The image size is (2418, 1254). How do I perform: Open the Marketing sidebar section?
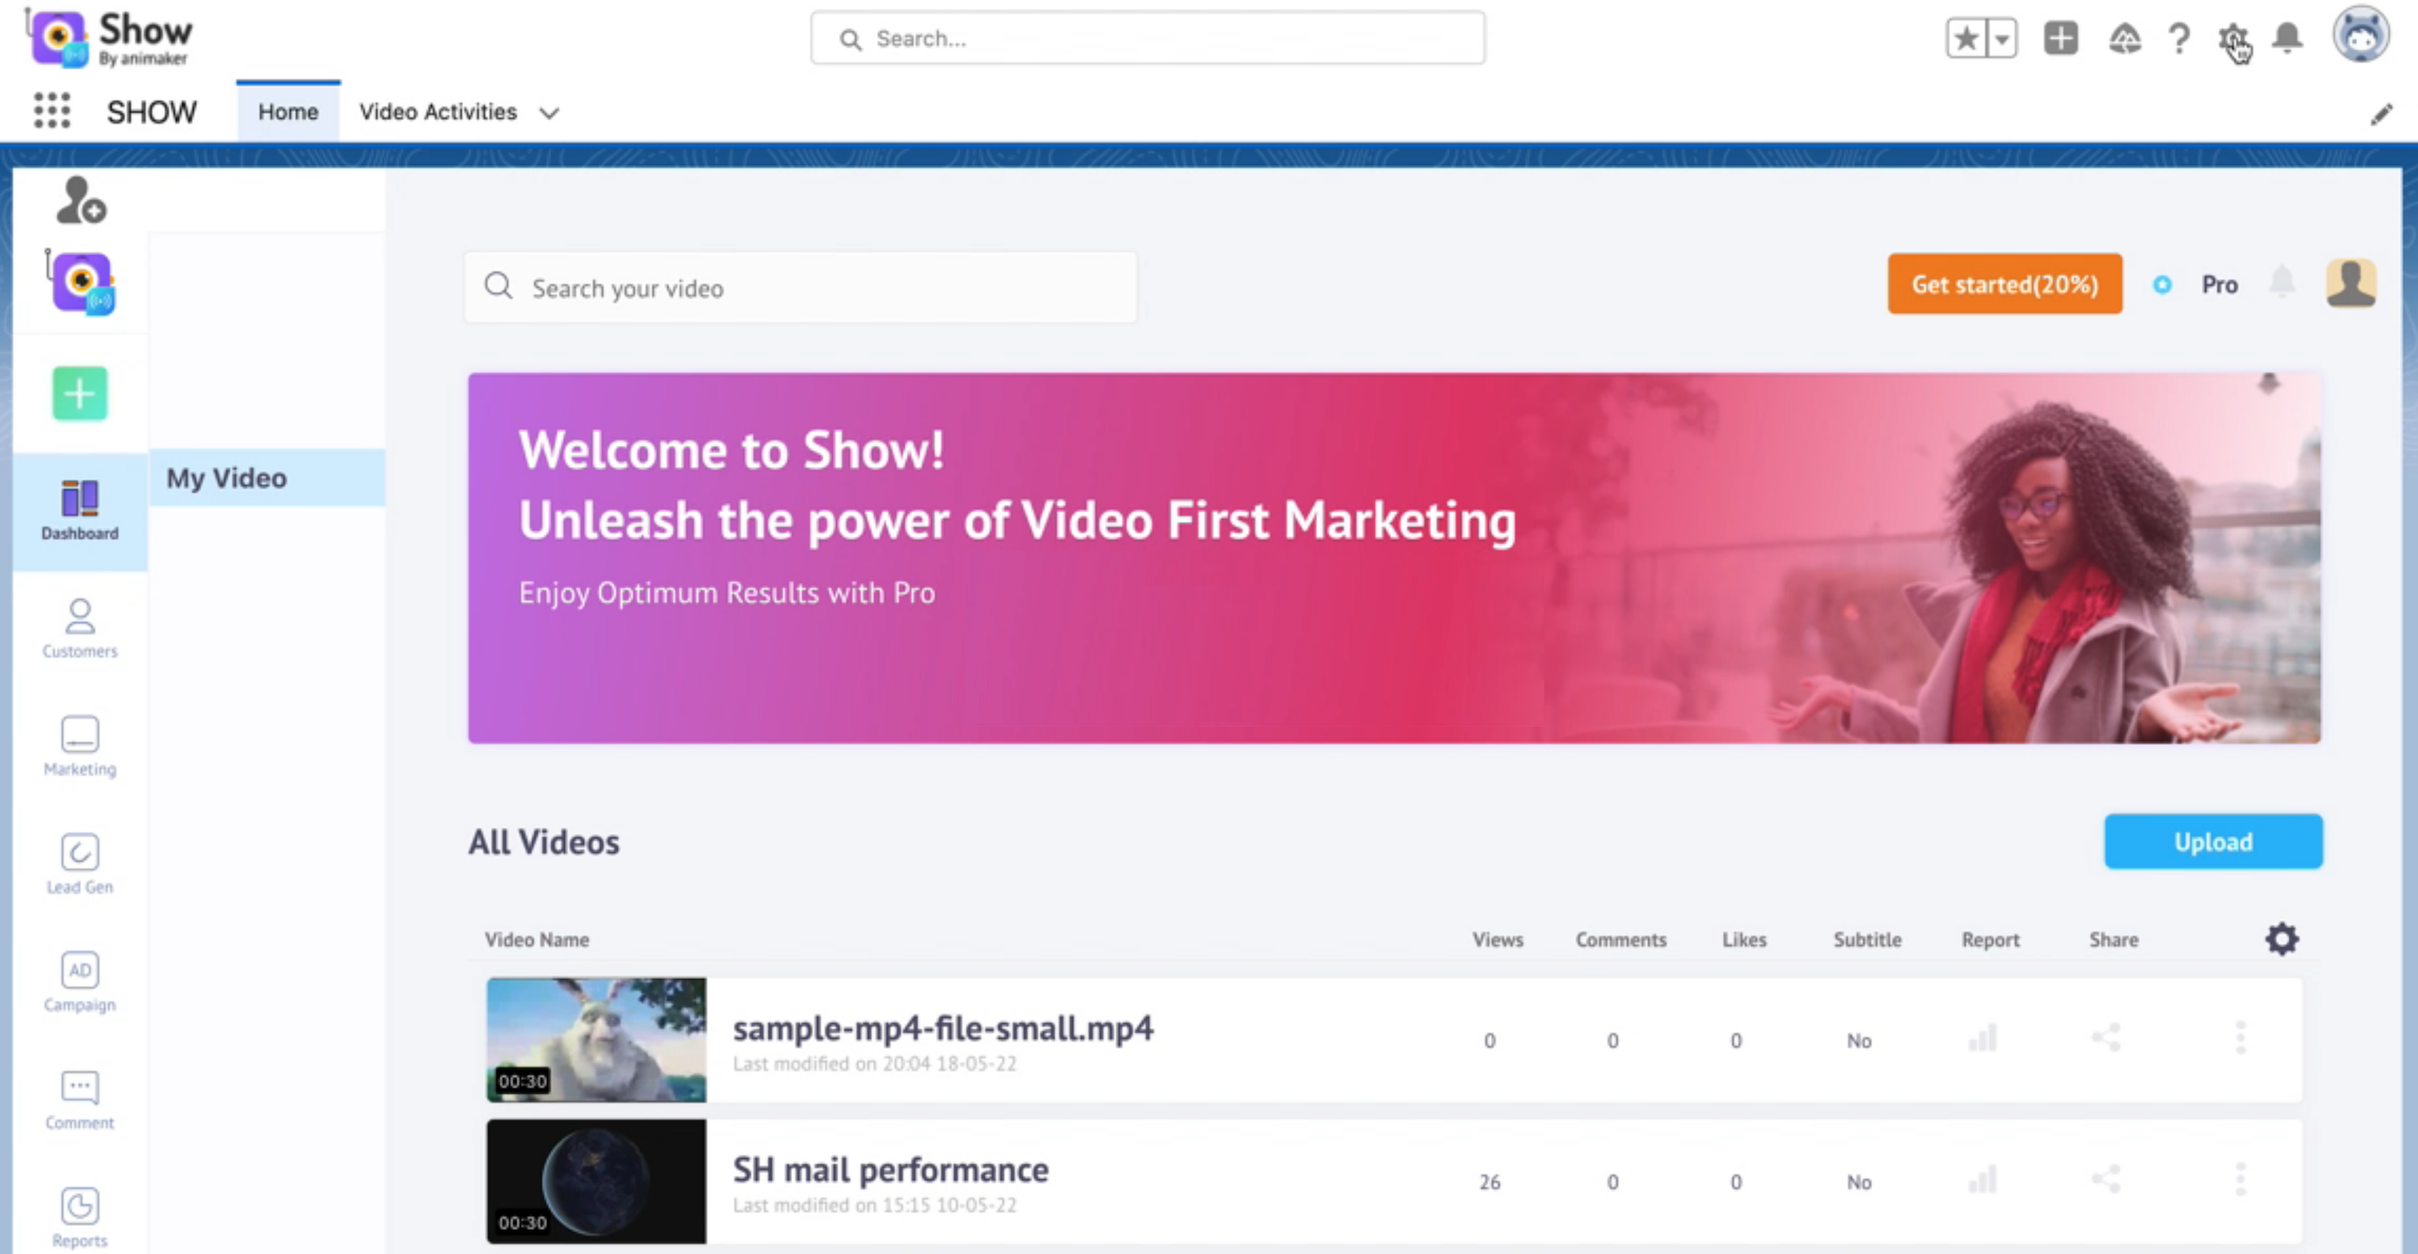[80, 747]
